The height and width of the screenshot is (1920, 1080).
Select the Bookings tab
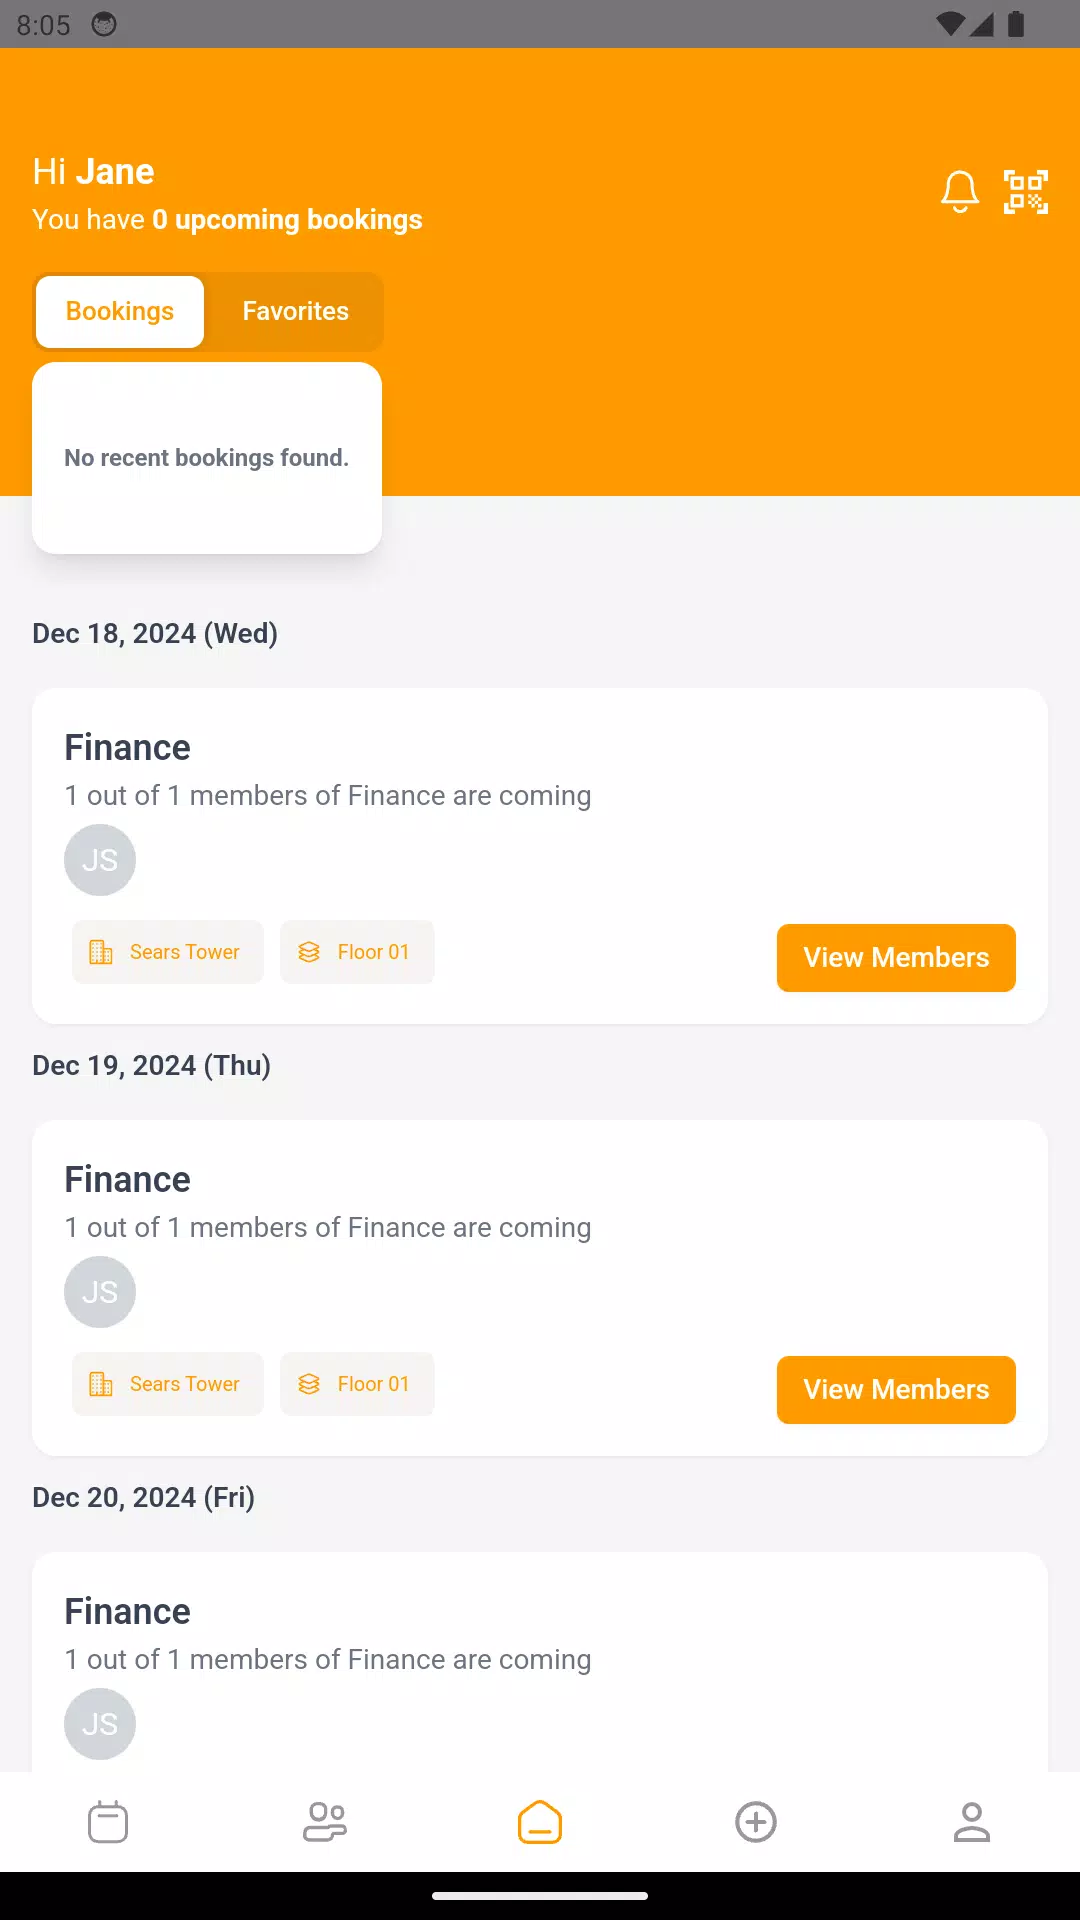pyautogui.click(x=120, y=312)
